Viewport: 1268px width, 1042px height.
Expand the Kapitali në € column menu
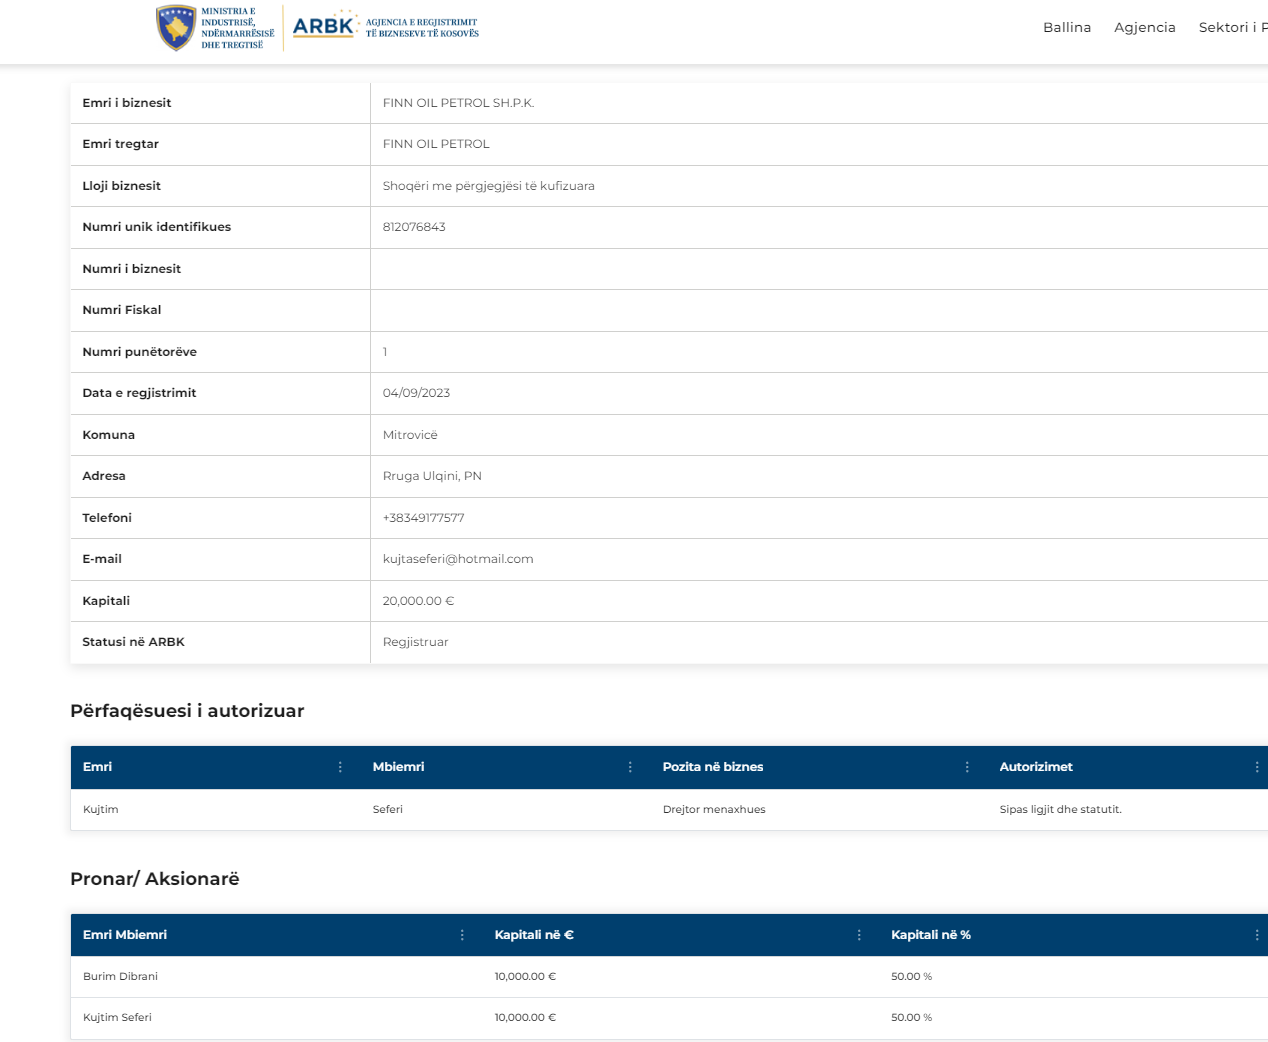[859, 935]
